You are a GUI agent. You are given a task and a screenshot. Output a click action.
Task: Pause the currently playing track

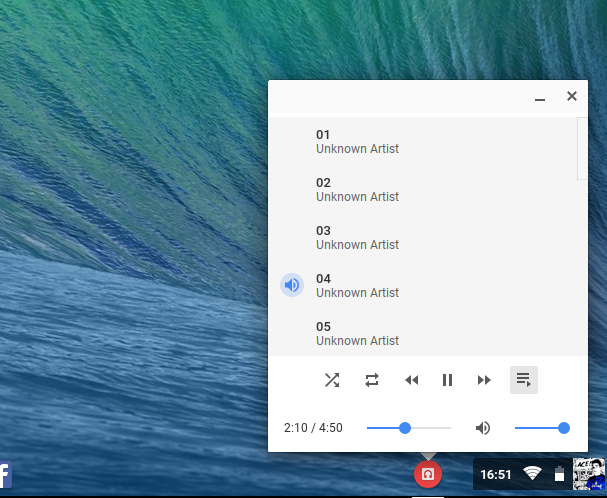448,380
